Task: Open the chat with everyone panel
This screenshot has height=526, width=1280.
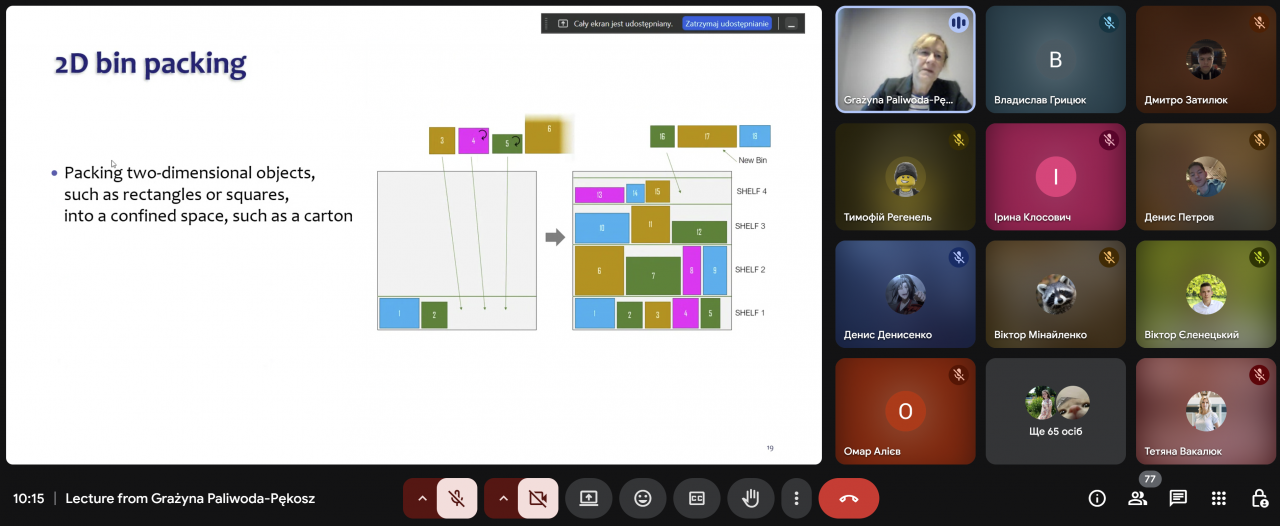Action: [x=1178, y=498]
